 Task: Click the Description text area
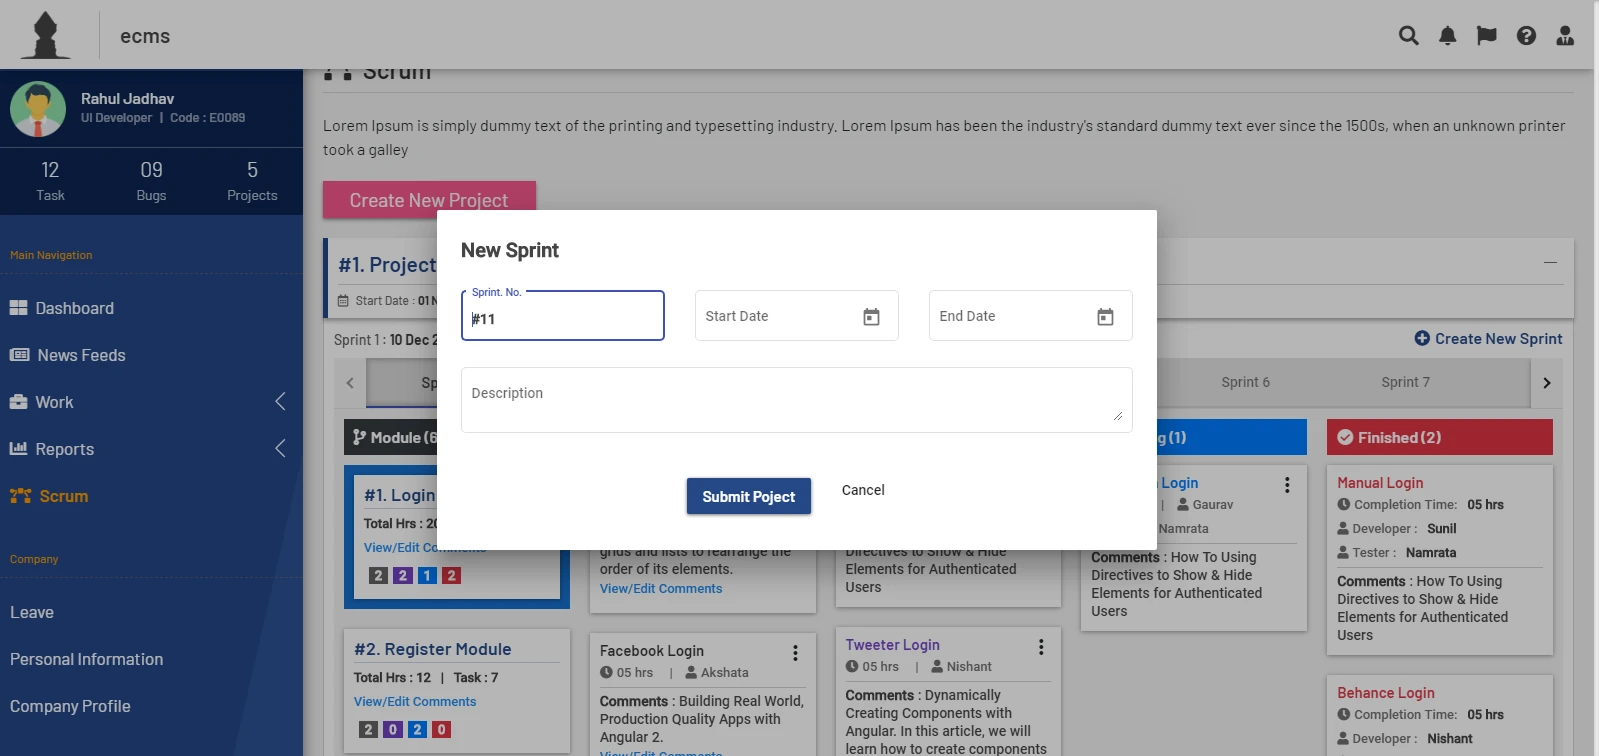coord(797,400)
